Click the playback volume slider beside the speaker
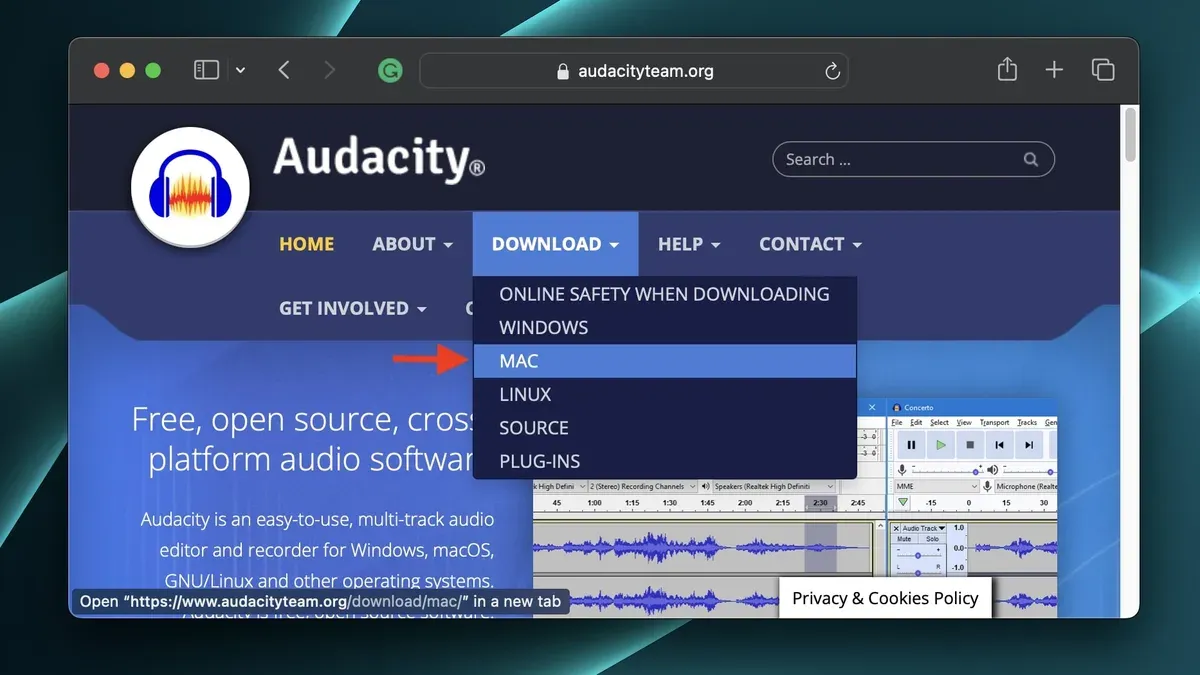Viewport: 1200px width, 675px height. [1030, 470]
